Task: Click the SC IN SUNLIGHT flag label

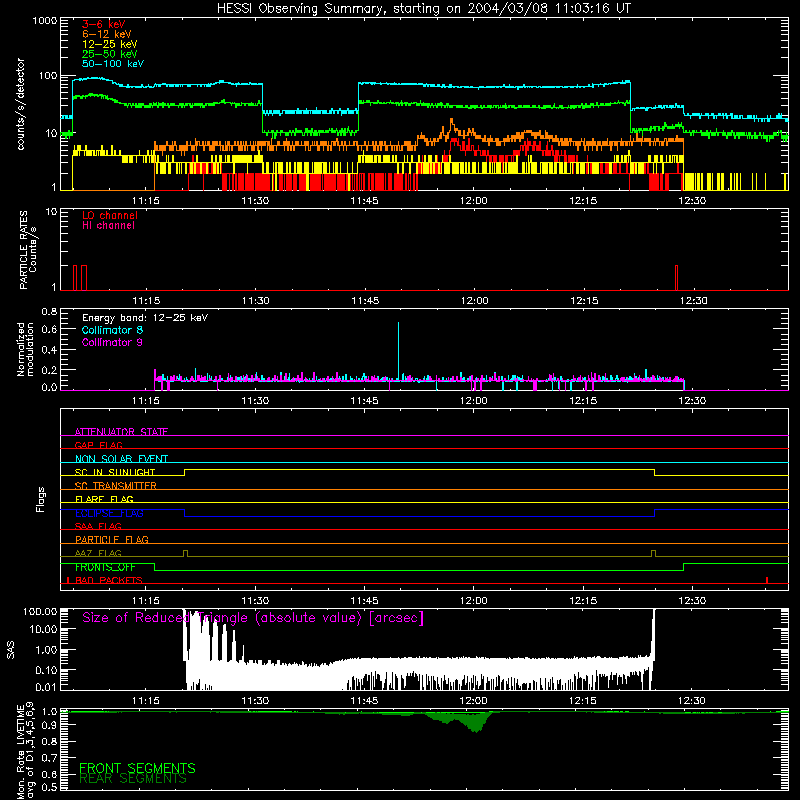Action: pos(115,472)
